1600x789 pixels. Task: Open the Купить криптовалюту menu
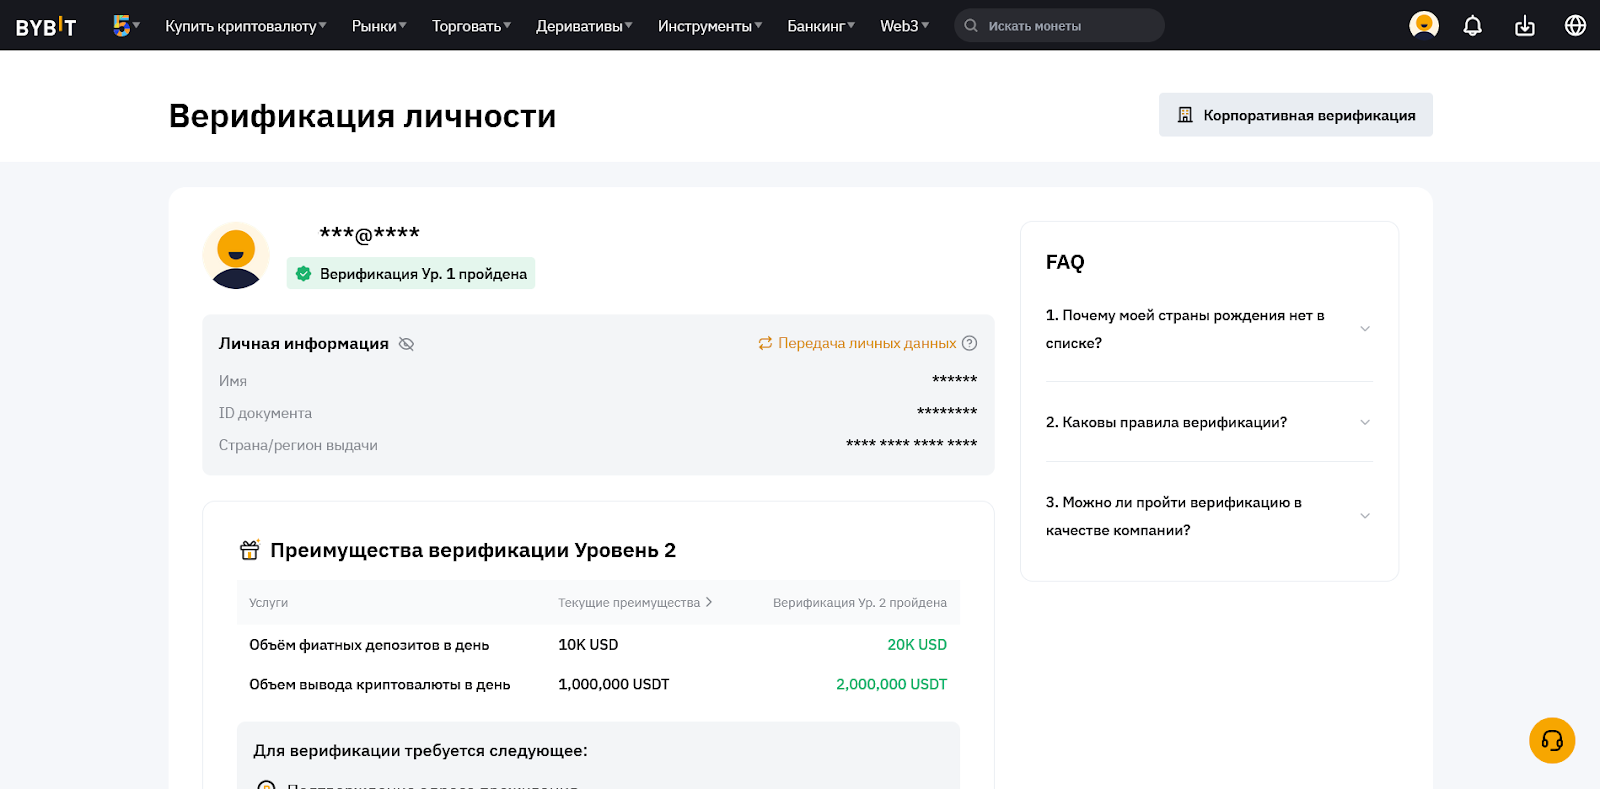tap(245, 26)
